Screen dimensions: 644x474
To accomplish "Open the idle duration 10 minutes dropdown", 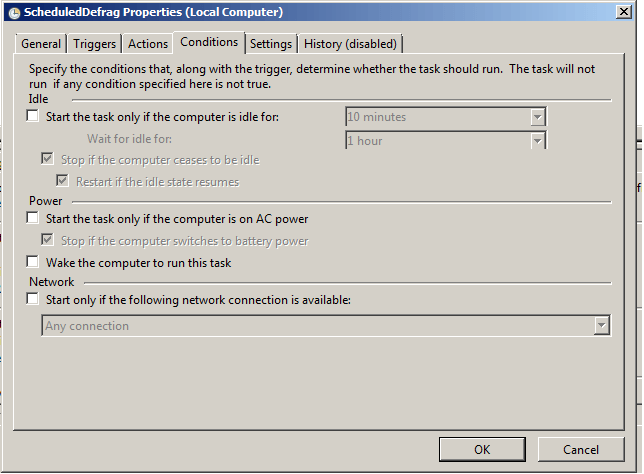I will (x=537, y=117).
